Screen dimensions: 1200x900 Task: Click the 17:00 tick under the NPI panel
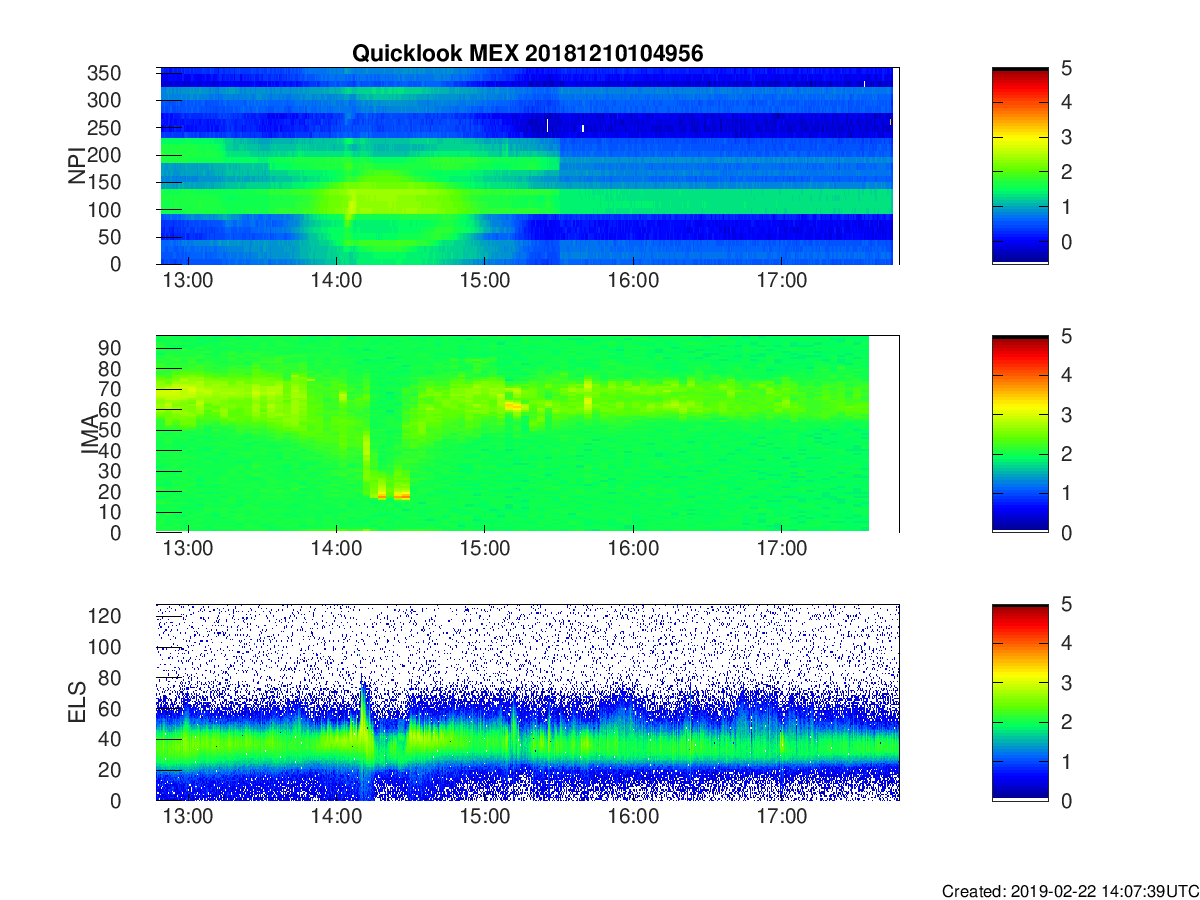pos(781,281)
